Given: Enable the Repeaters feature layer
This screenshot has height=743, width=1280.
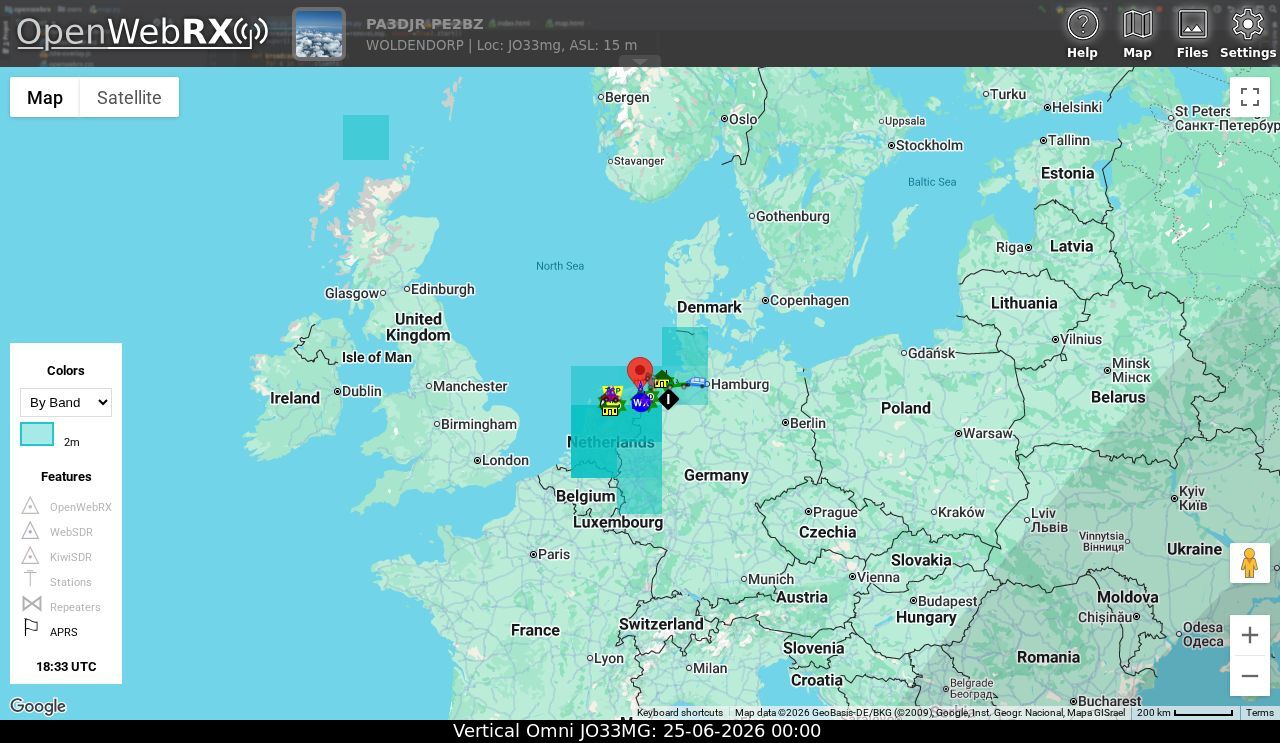Looking at the screenshot, I should pyautogui.click(x=61, y=607).
